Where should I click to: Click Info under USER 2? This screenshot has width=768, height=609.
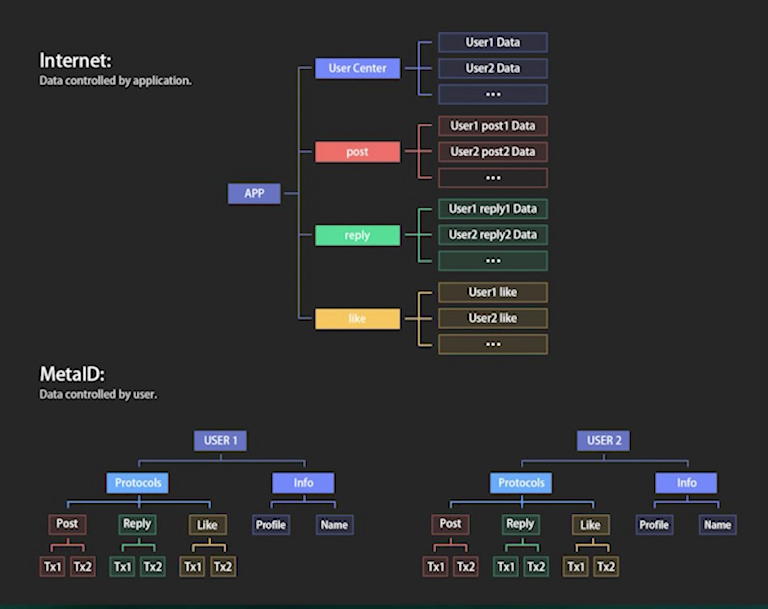(686, 483)
